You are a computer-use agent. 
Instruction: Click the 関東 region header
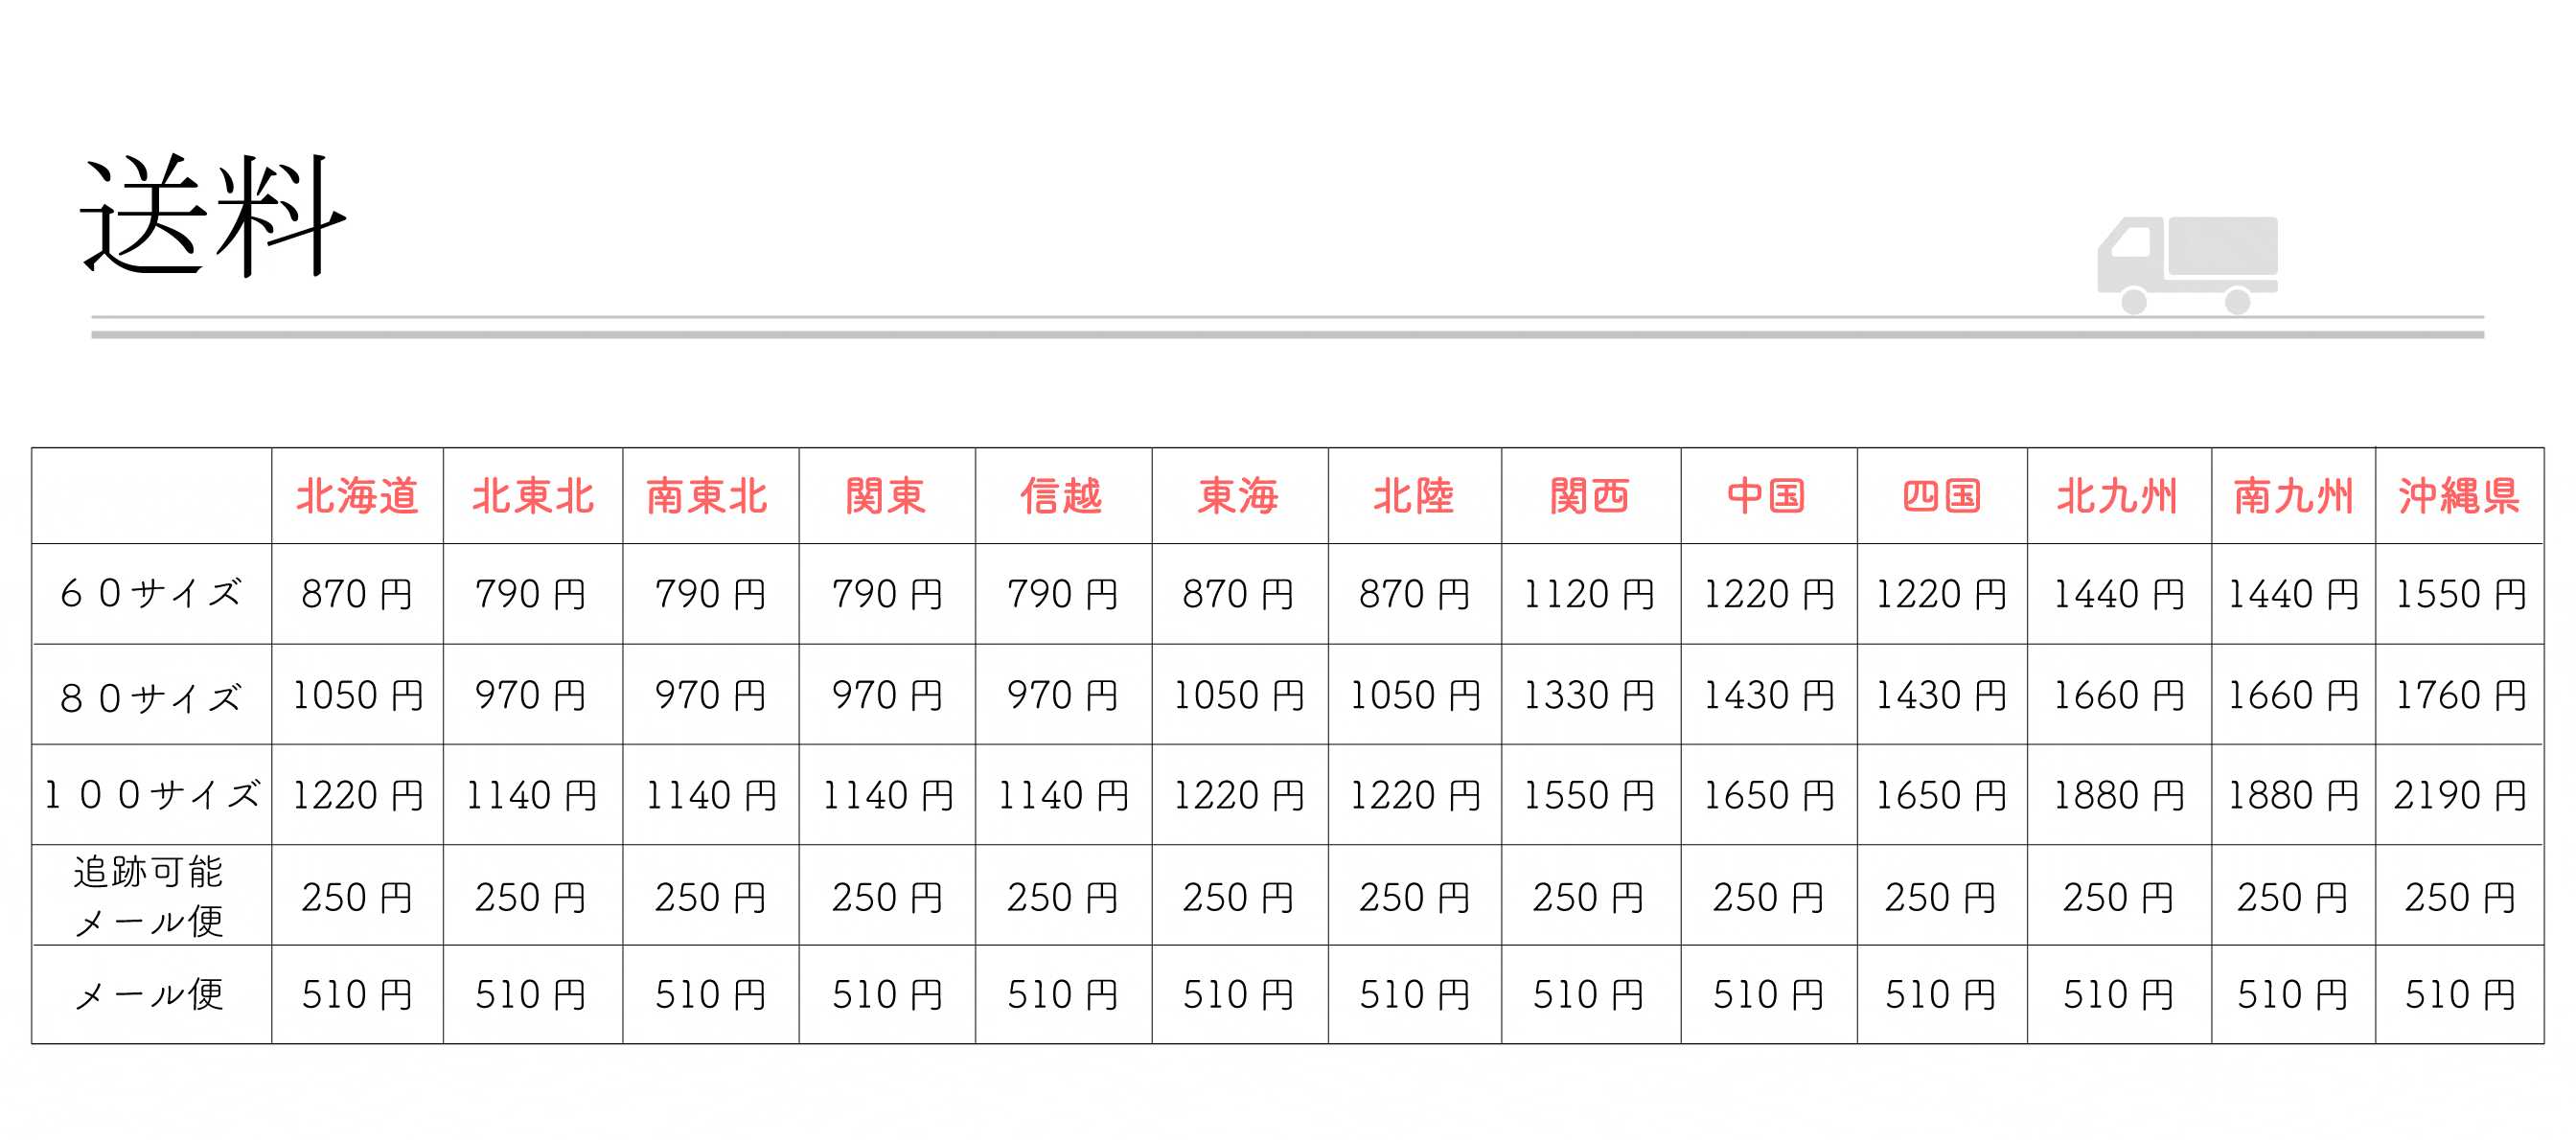tap(886, 497)
